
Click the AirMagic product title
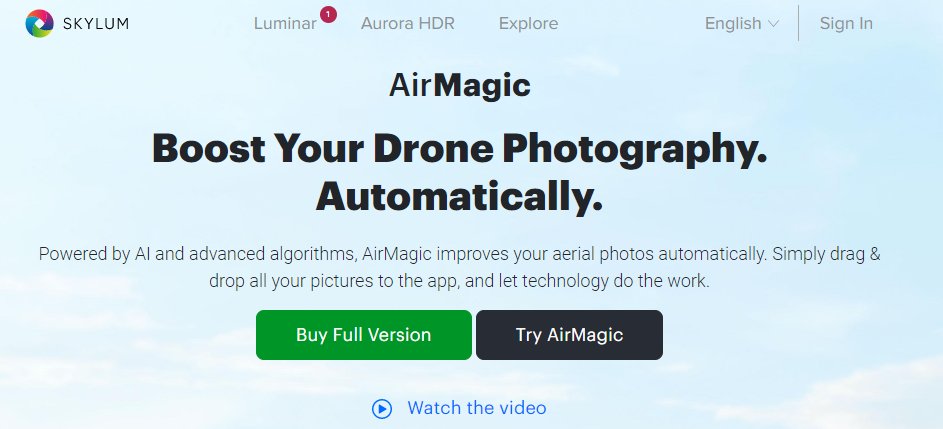460,86
